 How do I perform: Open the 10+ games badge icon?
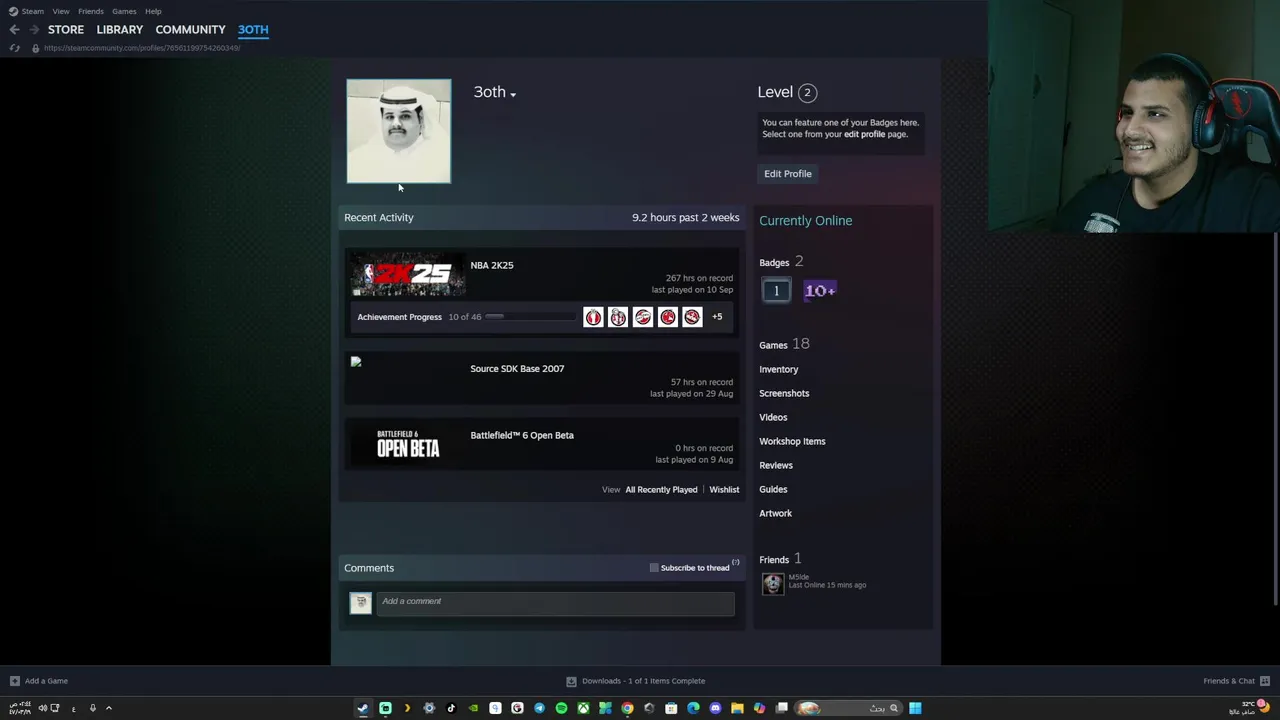click(x=820, y=291)
